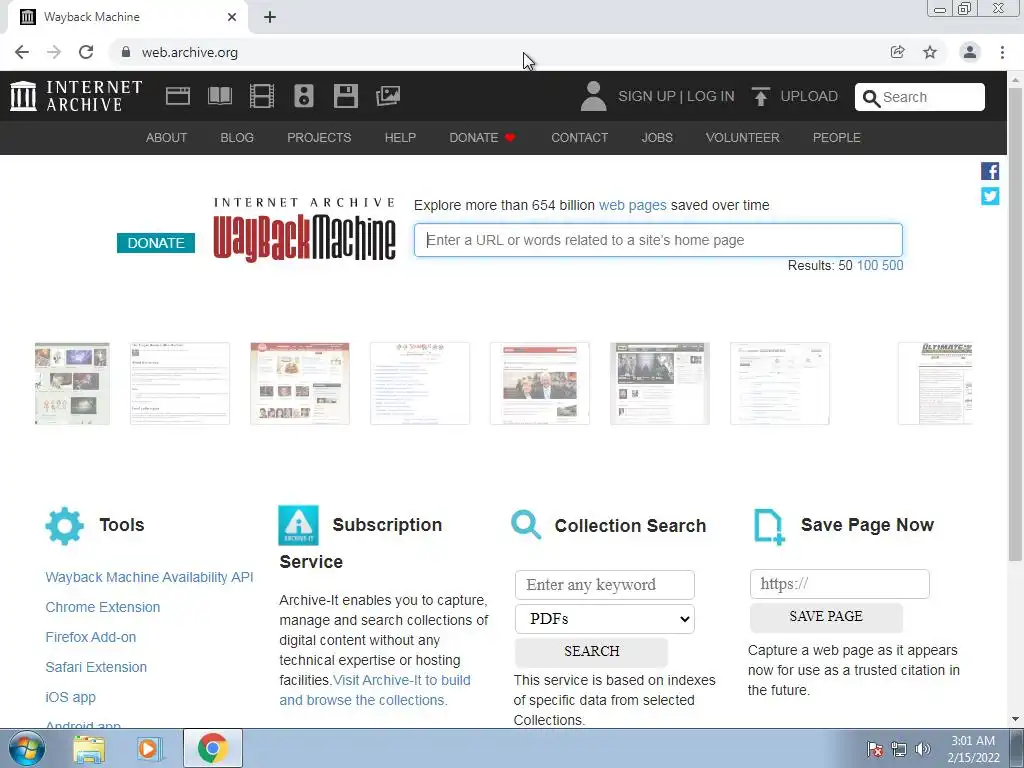Click the SIGN UP link
Screen dimensions: 1024x768
647,96
